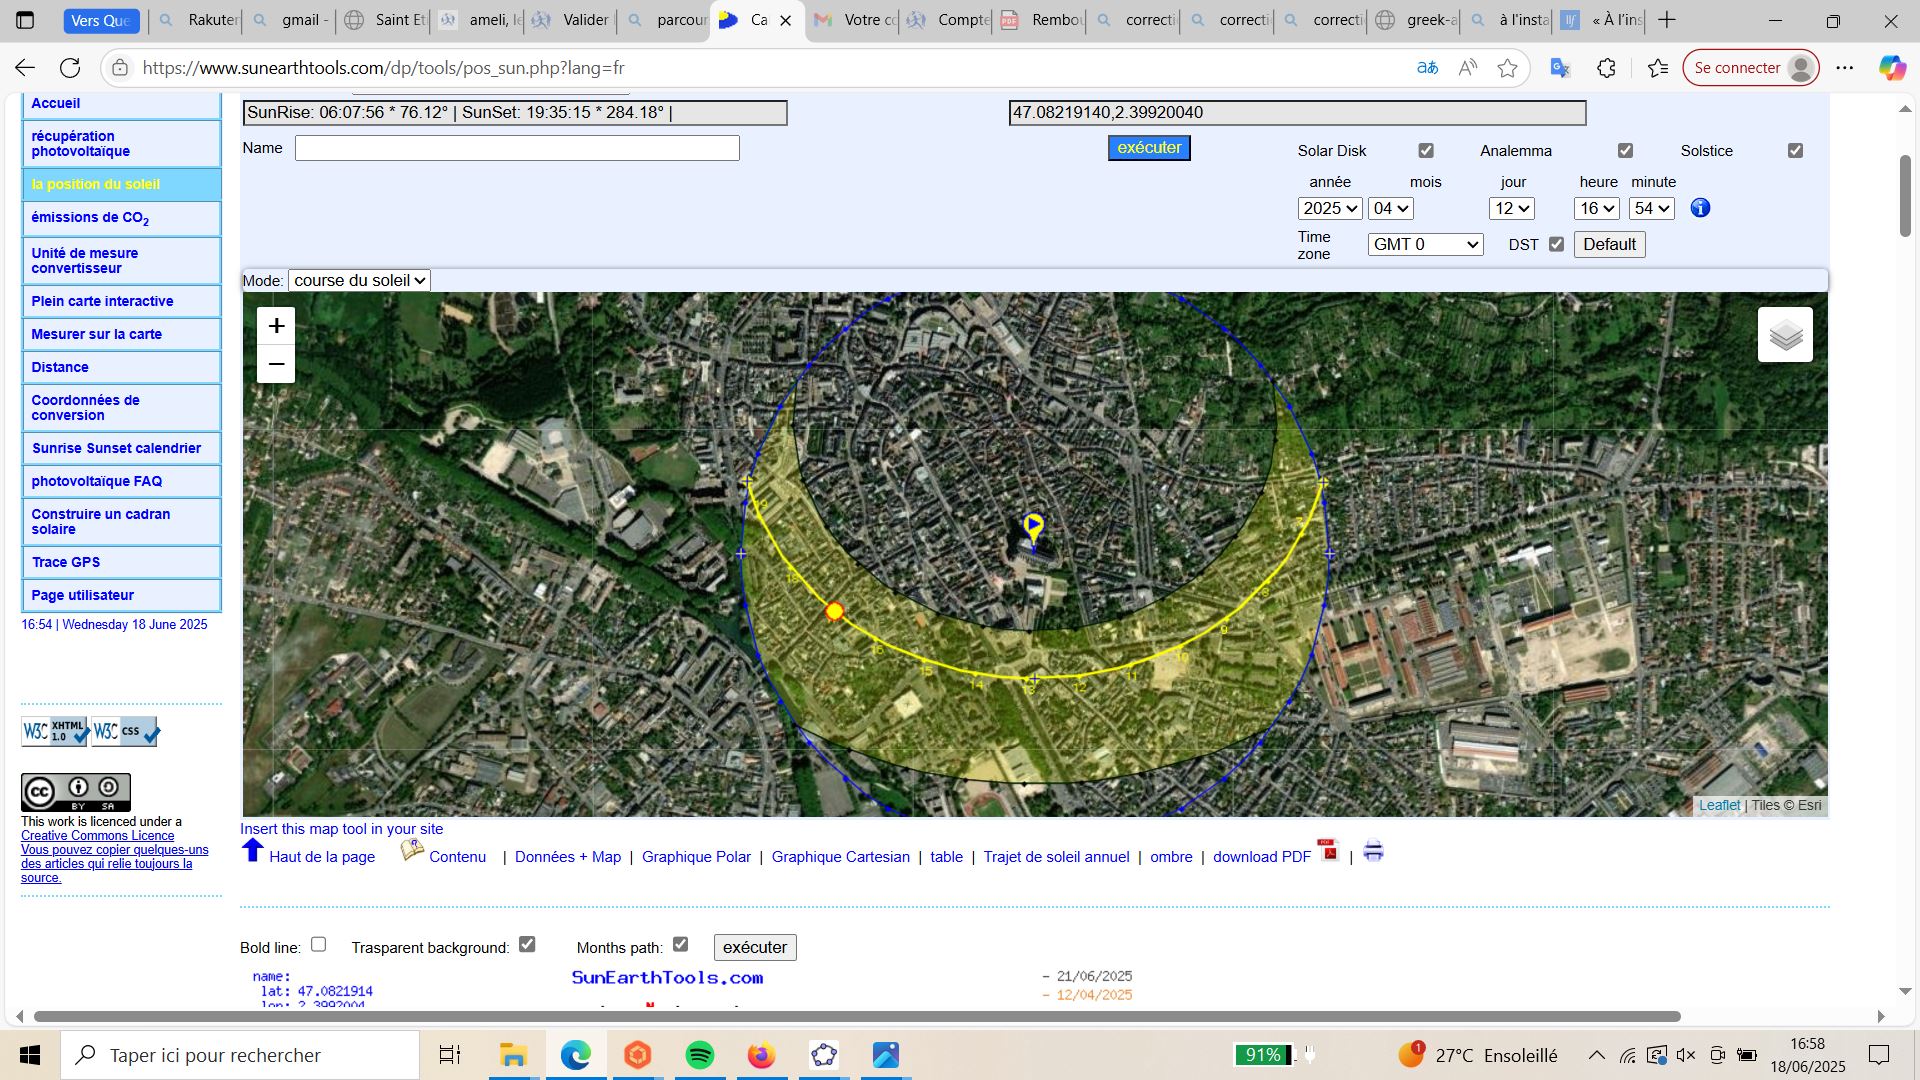
Task: Click the Name text input field
Action: coord(517,148)
